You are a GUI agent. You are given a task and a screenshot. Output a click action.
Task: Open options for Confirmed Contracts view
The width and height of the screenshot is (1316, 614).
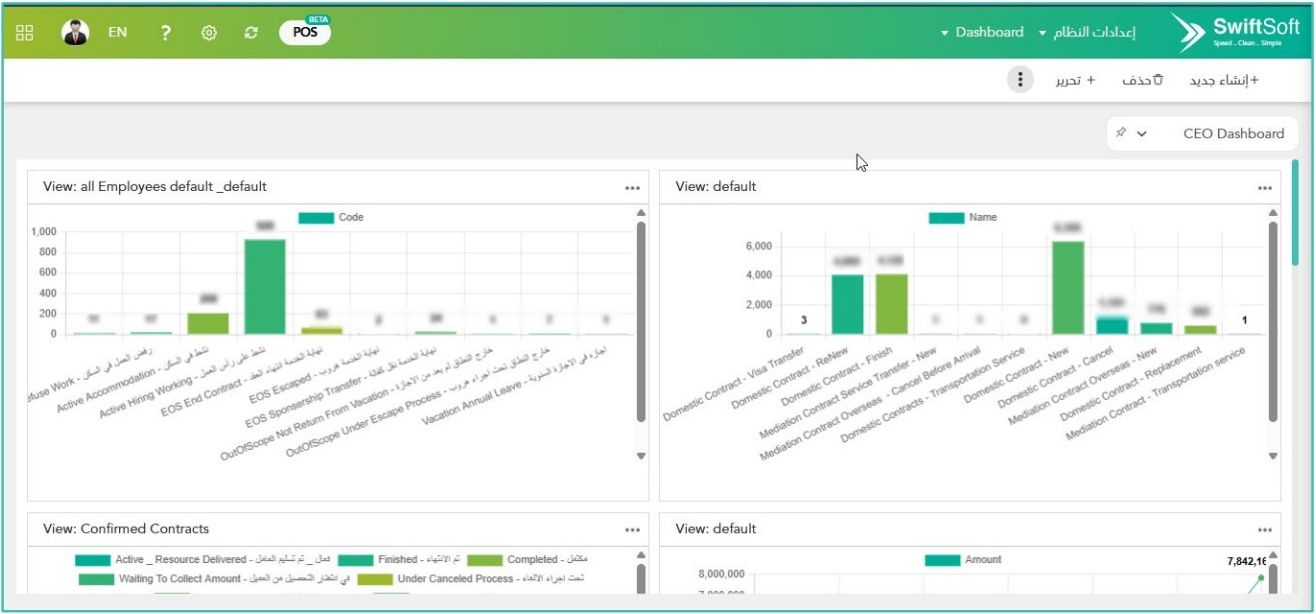[632, 530]
